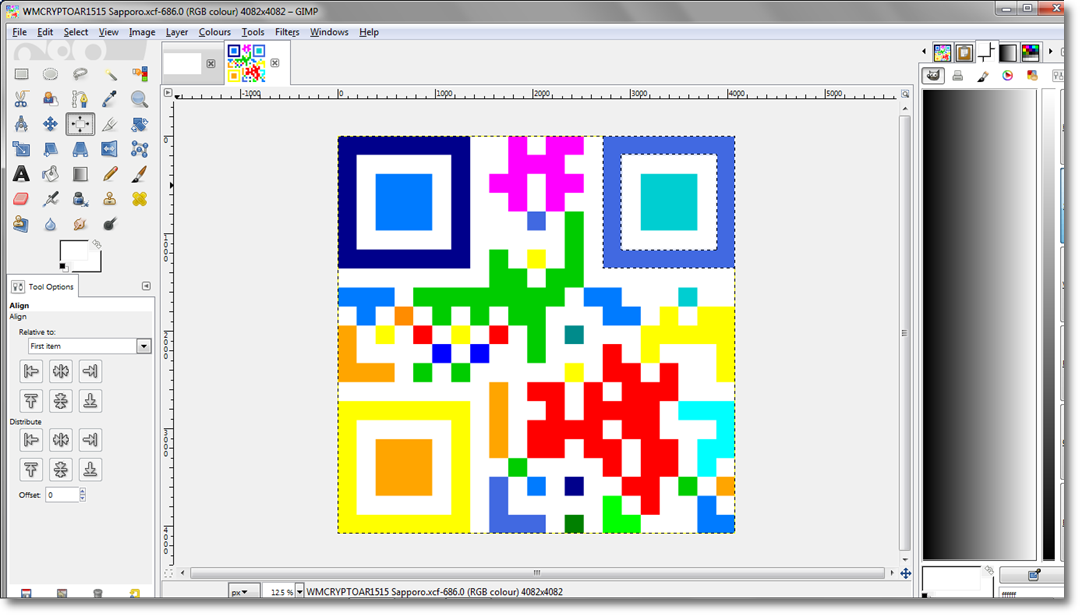This screenshot has height=615, width=1080.
Task: Activate the Airbrush tool
Action: pos(50,199)
